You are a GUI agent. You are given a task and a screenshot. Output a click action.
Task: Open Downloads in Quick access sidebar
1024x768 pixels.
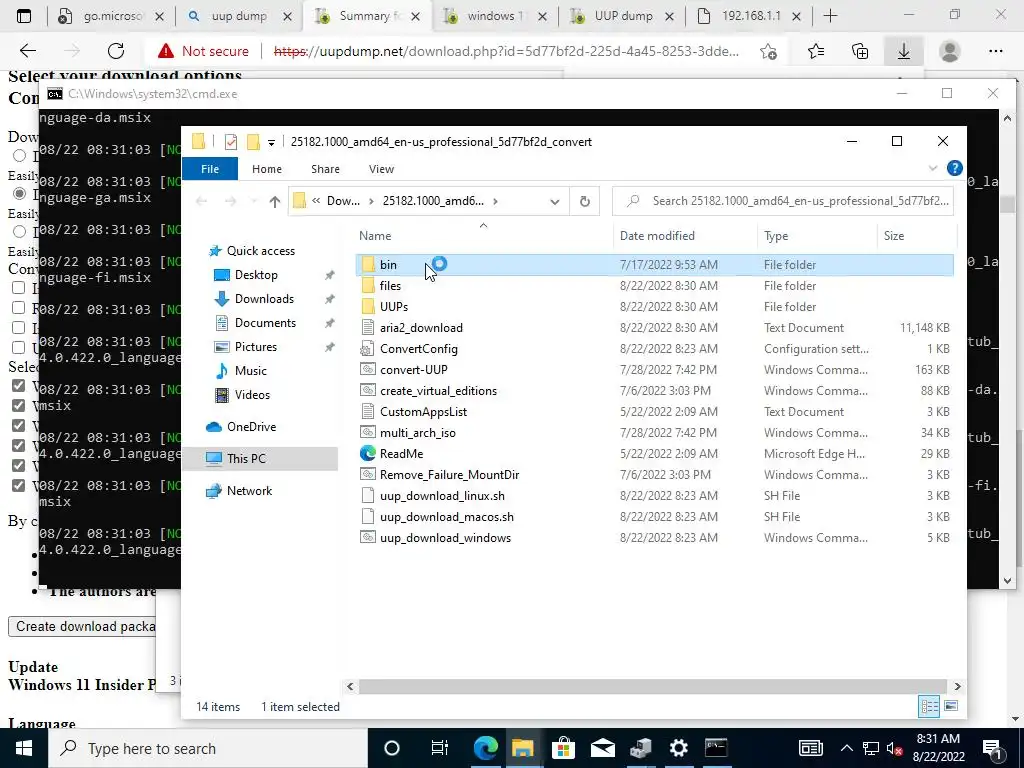pos(264,298)
